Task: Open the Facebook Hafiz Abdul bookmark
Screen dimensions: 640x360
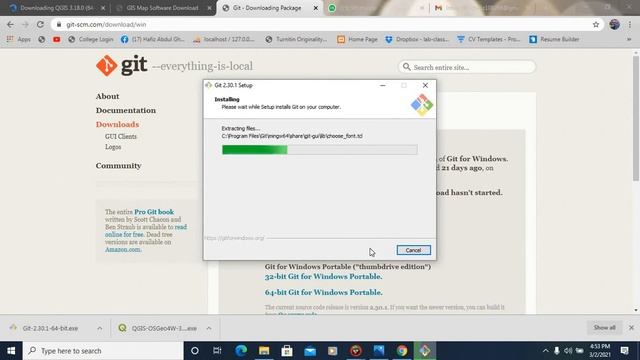Action: pyautogui.click(x=153, y=40)
